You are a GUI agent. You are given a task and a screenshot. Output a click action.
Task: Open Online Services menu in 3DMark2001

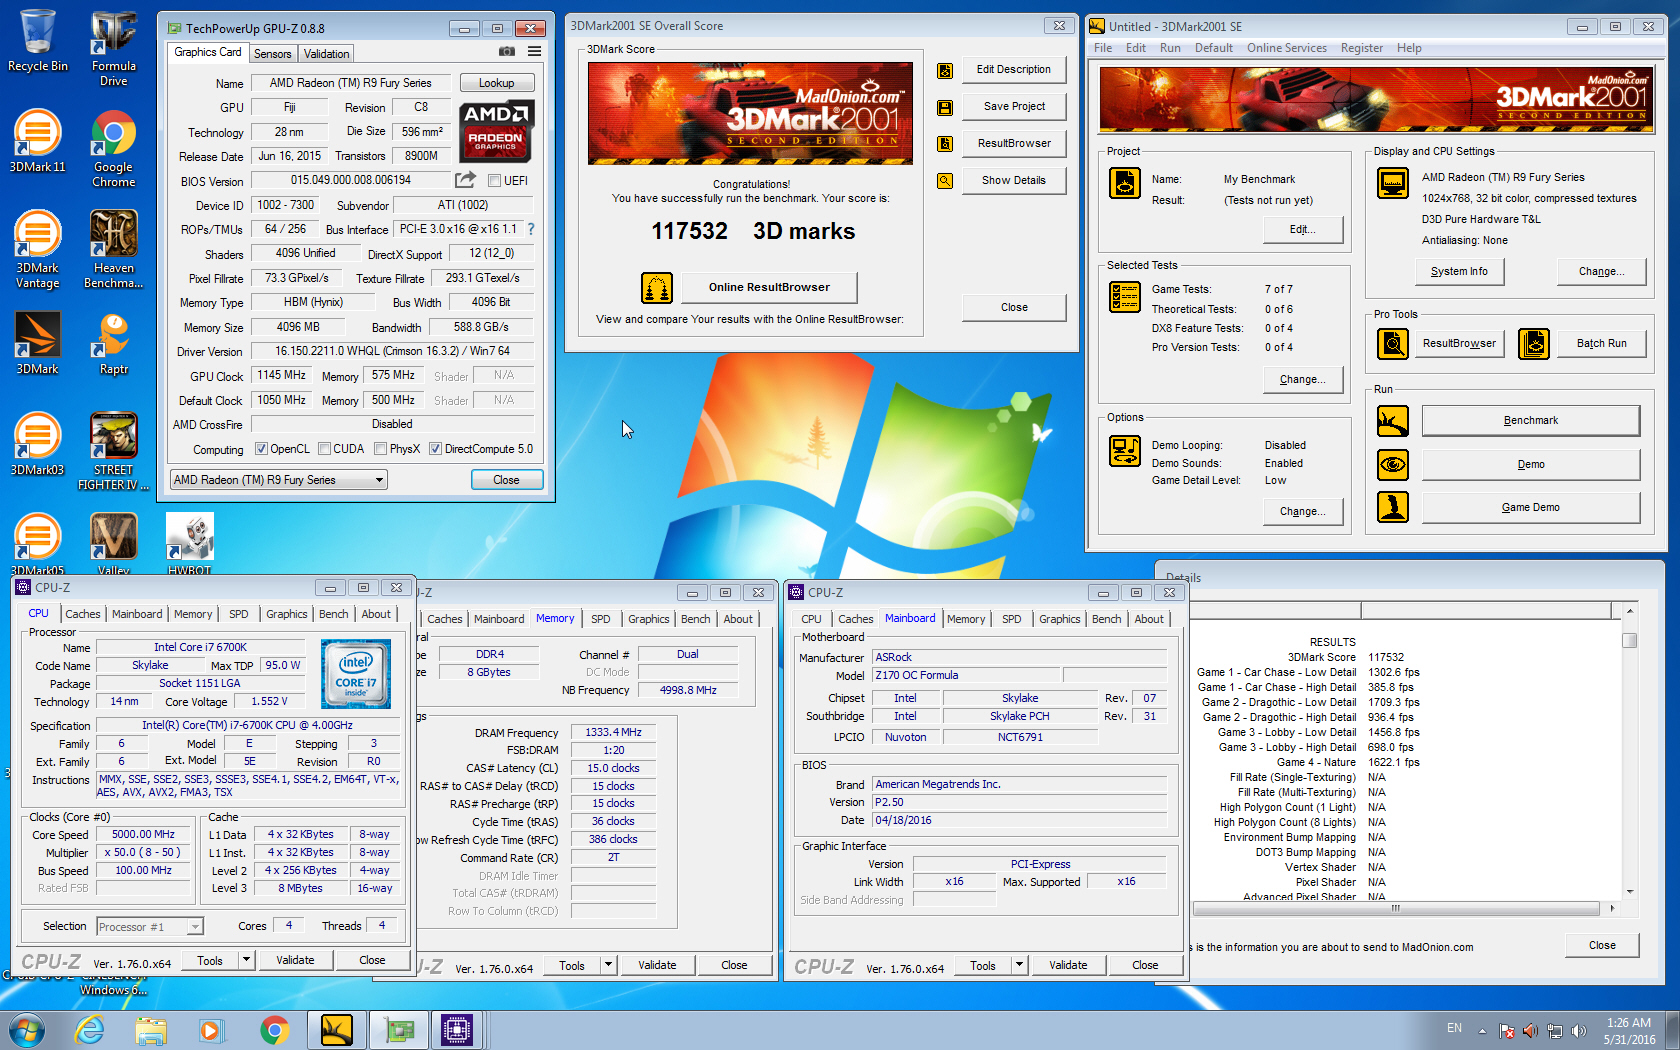click(1286, 48)
